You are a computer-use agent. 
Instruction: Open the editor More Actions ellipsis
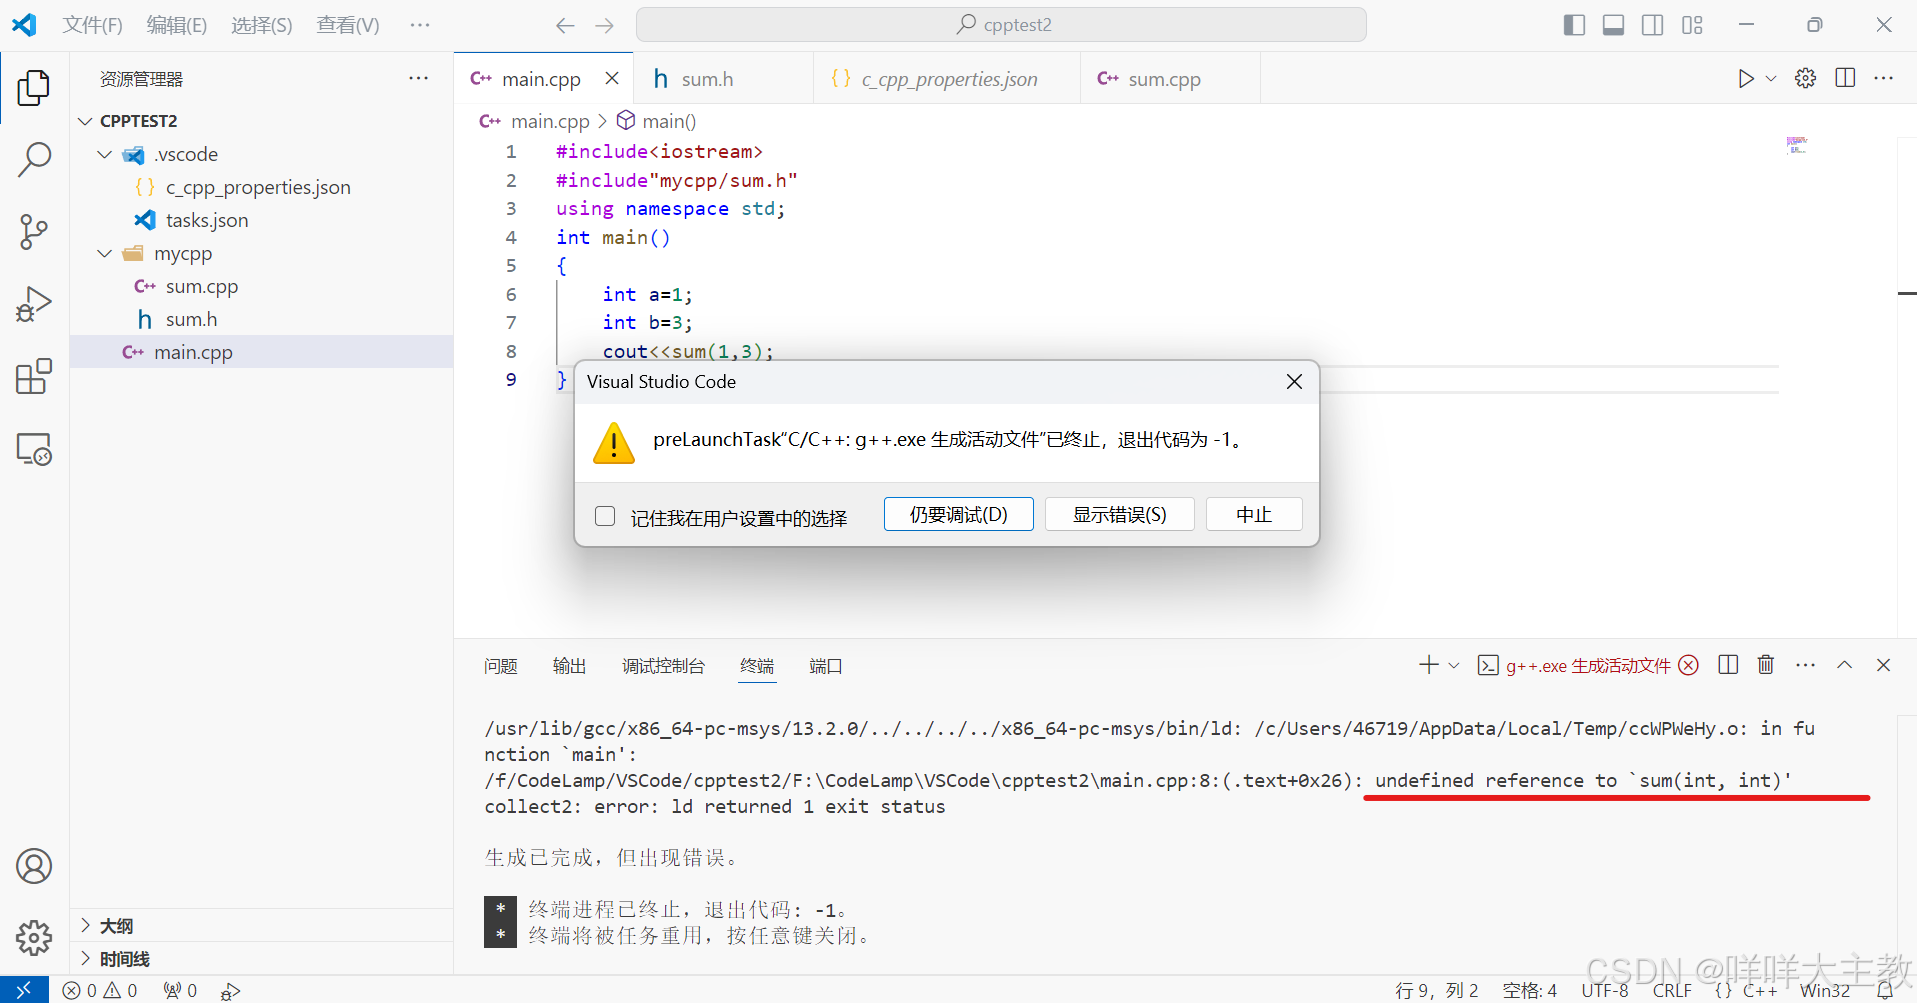1884,79
